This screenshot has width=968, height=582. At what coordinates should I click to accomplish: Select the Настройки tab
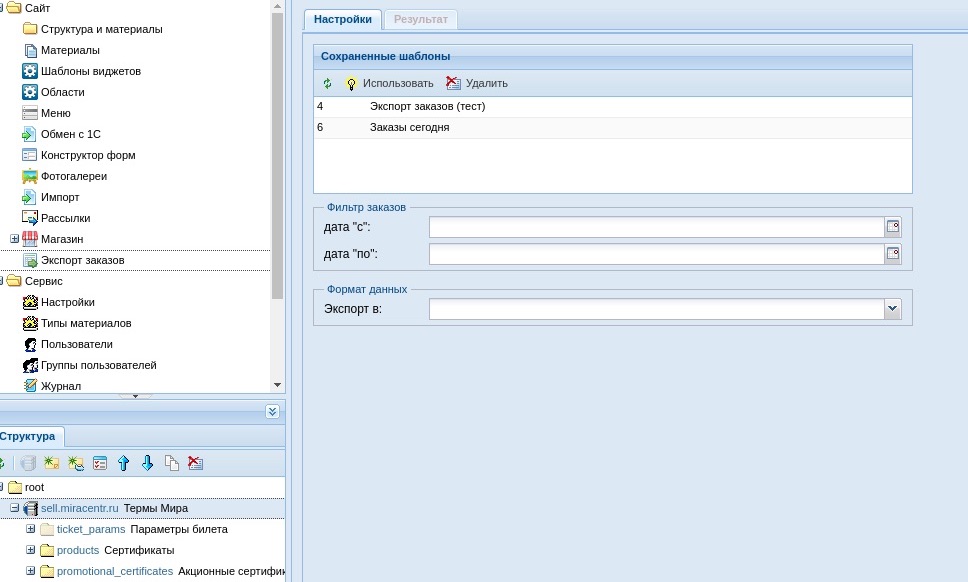click(x=342, y=19)
